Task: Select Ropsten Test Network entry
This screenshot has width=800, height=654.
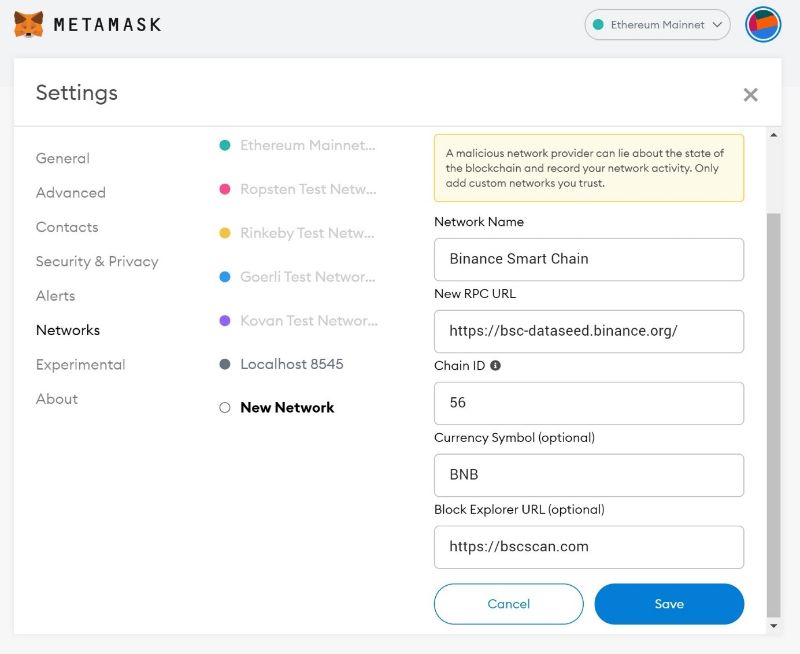Action: [x=307, y=189]
